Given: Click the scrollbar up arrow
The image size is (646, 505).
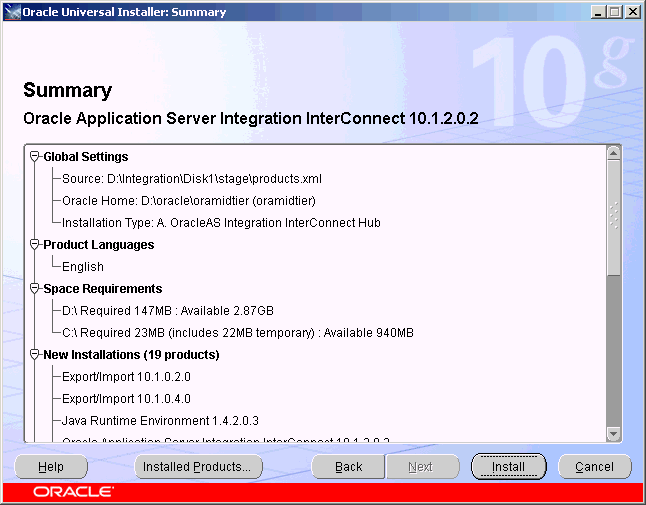Looking at the screenshot, I should pos(613,154).
